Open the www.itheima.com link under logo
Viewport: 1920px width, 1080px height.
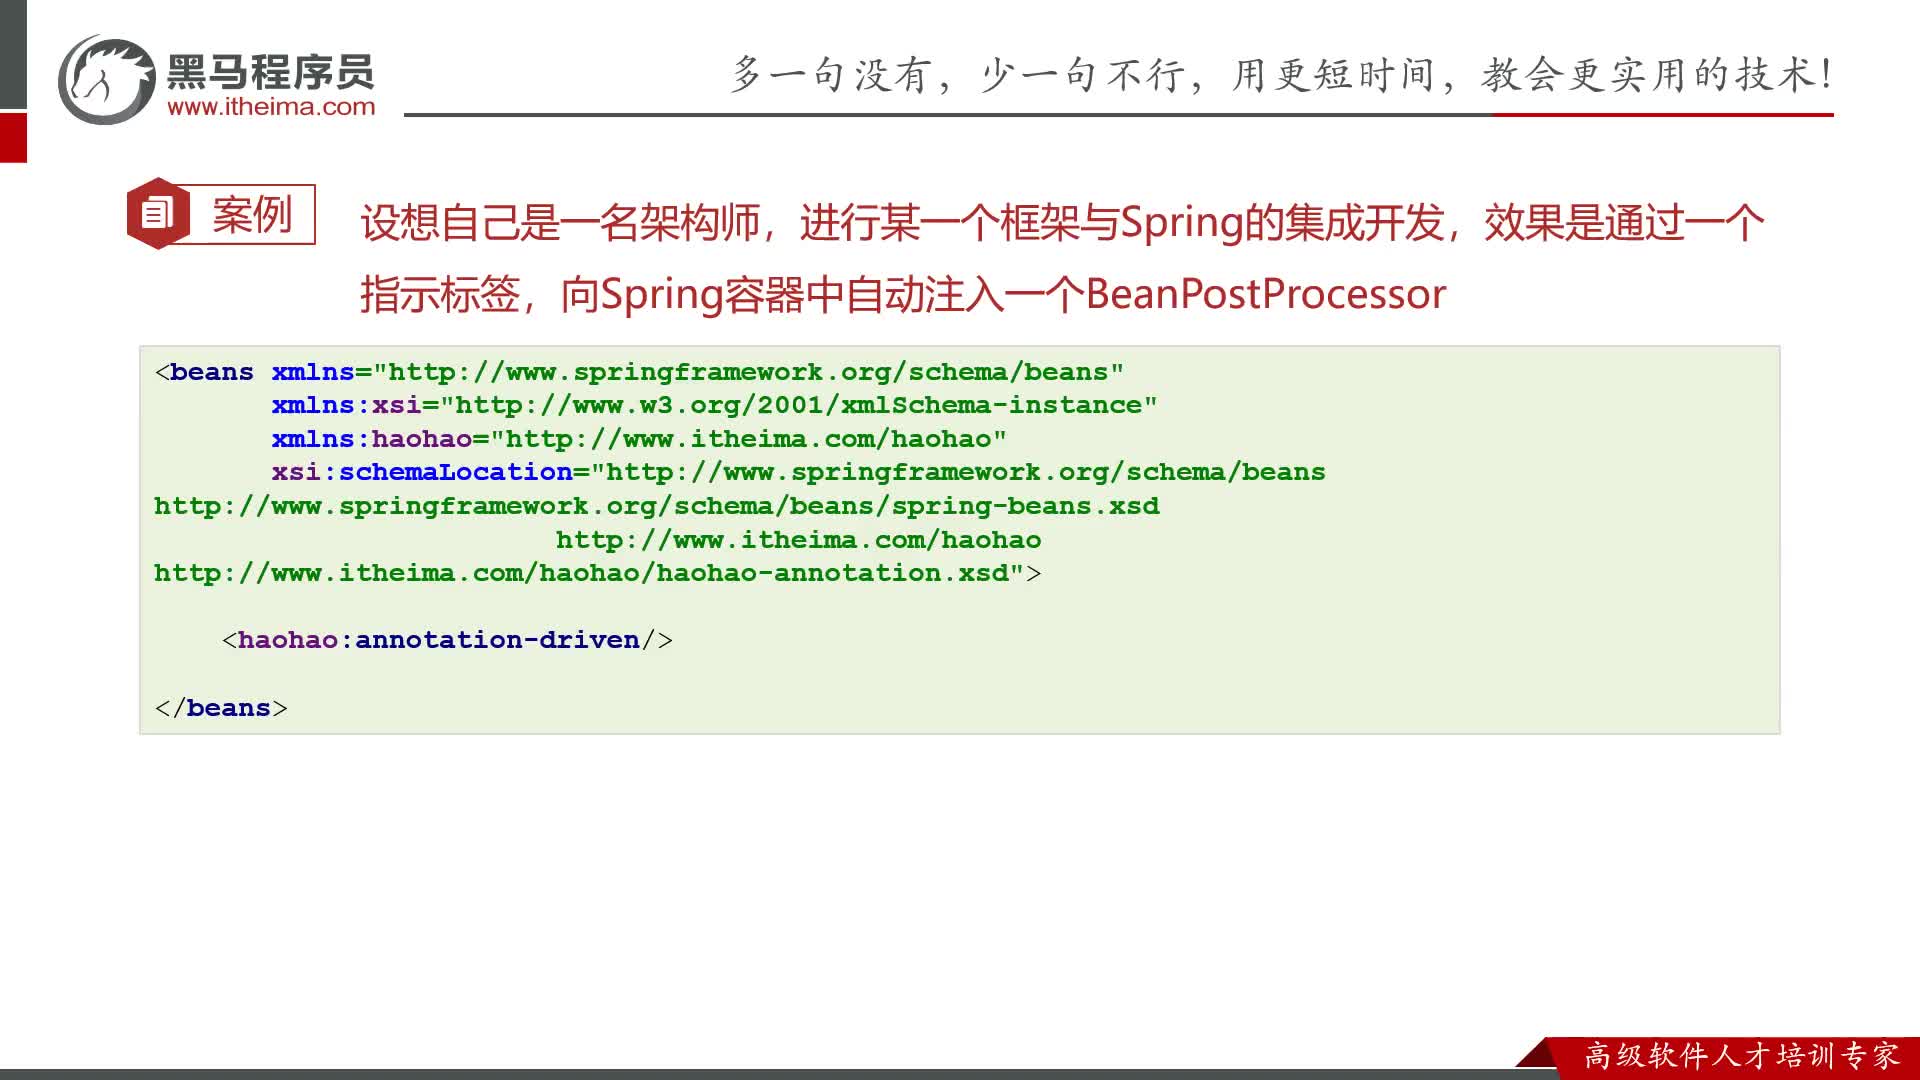point(271,107)
